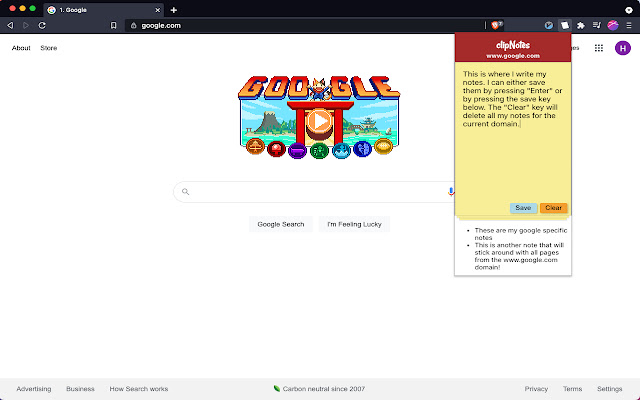
Task: Open the Terms footer link
Action: (x=572, y=389)
